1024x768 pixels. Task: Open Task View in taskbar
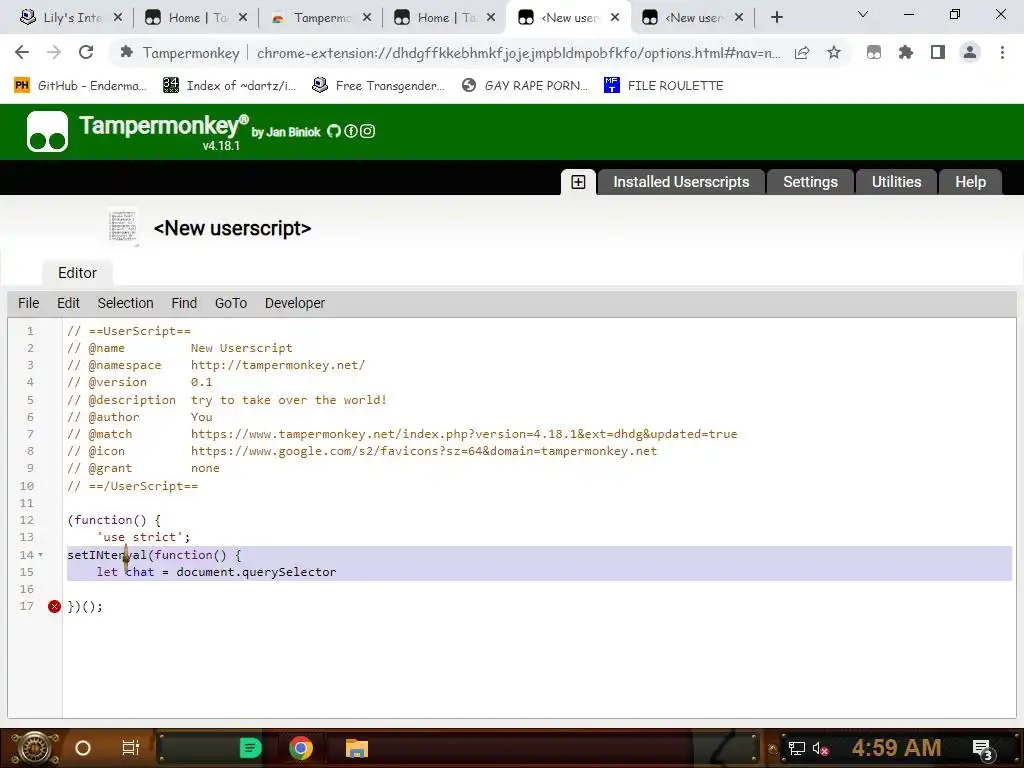[x=131, y=748]
